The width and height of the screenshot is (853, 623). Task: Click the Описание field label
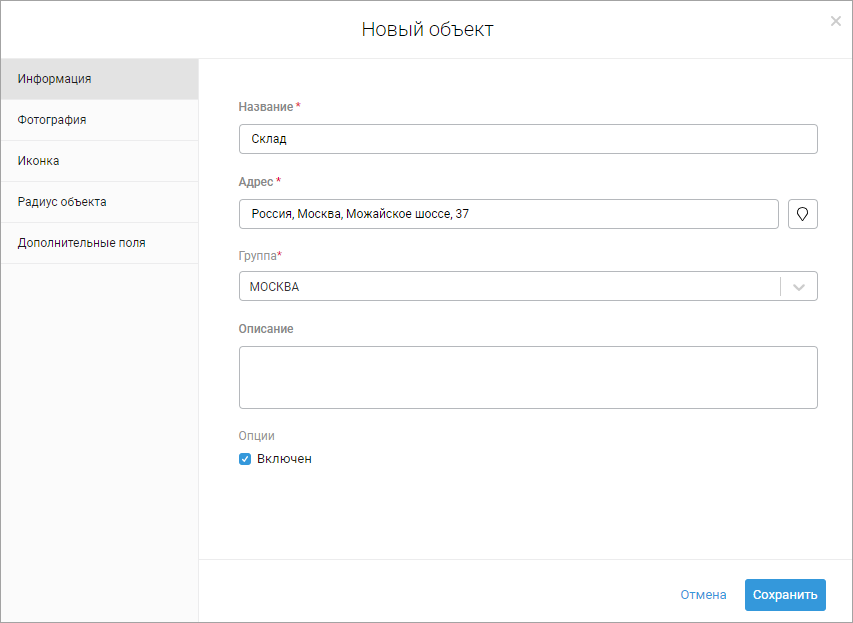[x=266, y=329]
